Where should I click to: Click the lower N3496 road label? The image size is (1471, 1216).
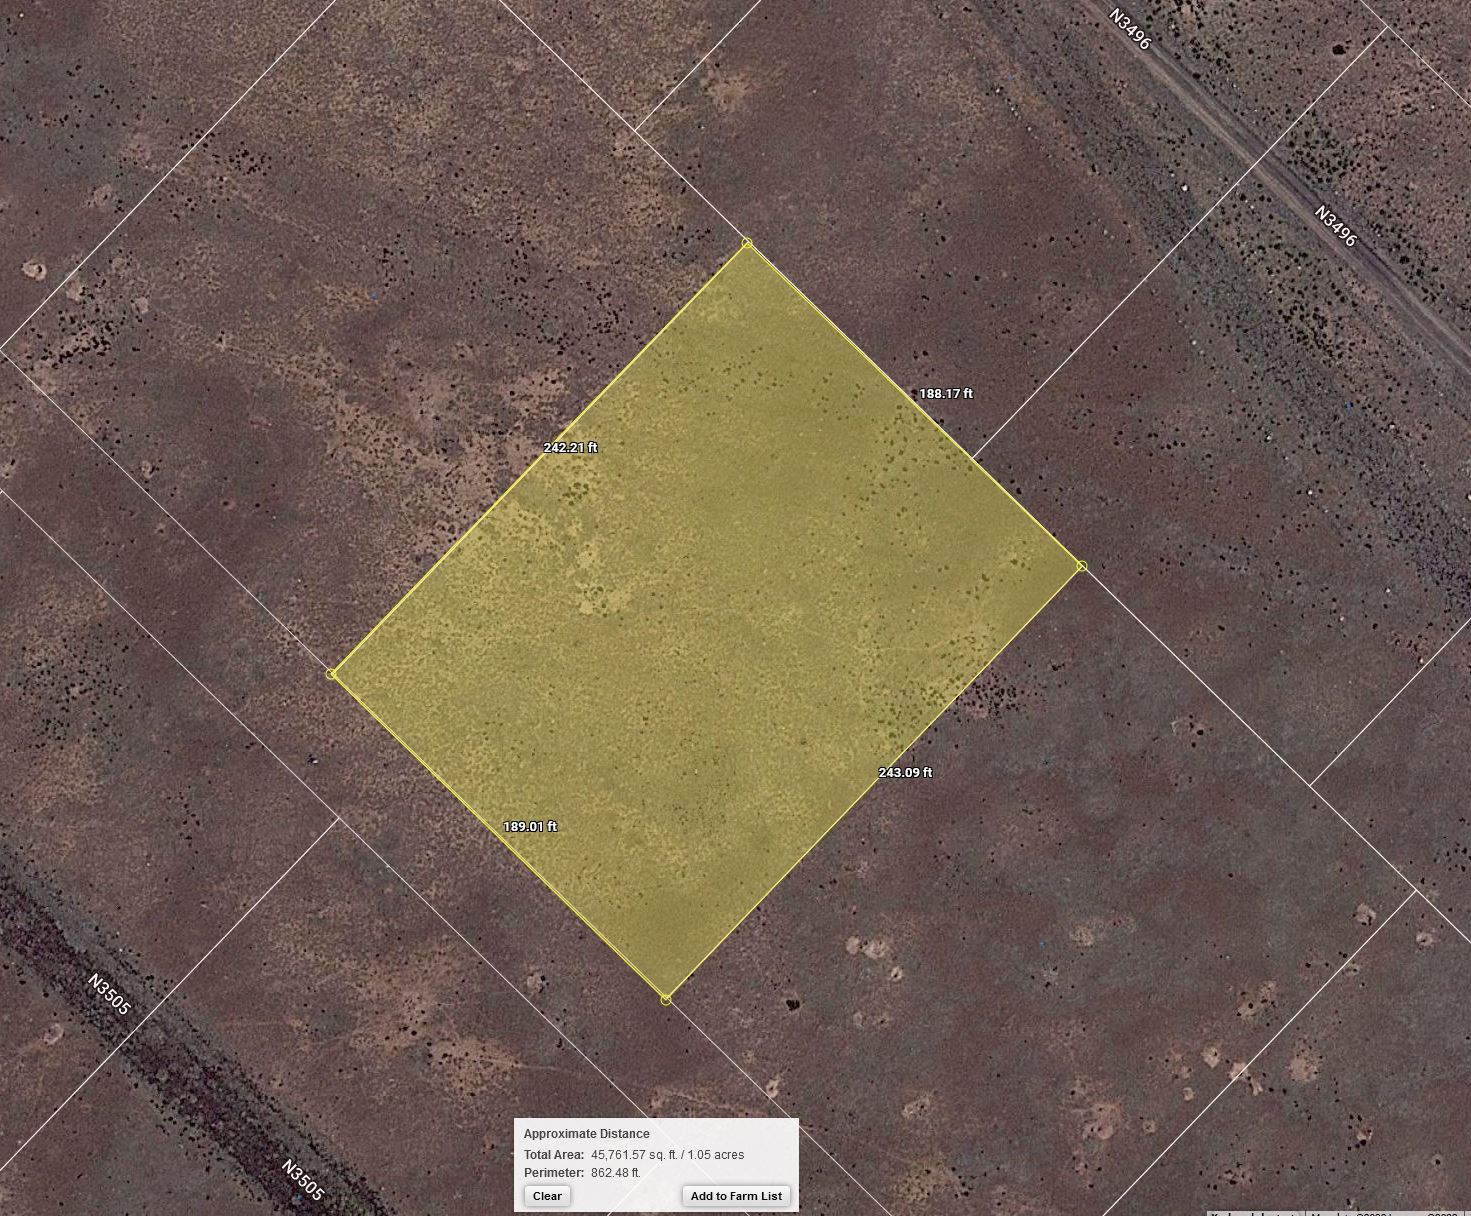(1335, 227)
